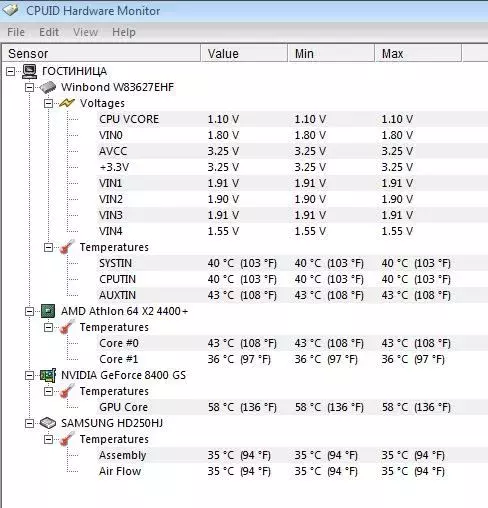The image size is (488, 508).
Task: Click the computer icon beside ГОСТИНИЦА
Action: coord(29,71)
